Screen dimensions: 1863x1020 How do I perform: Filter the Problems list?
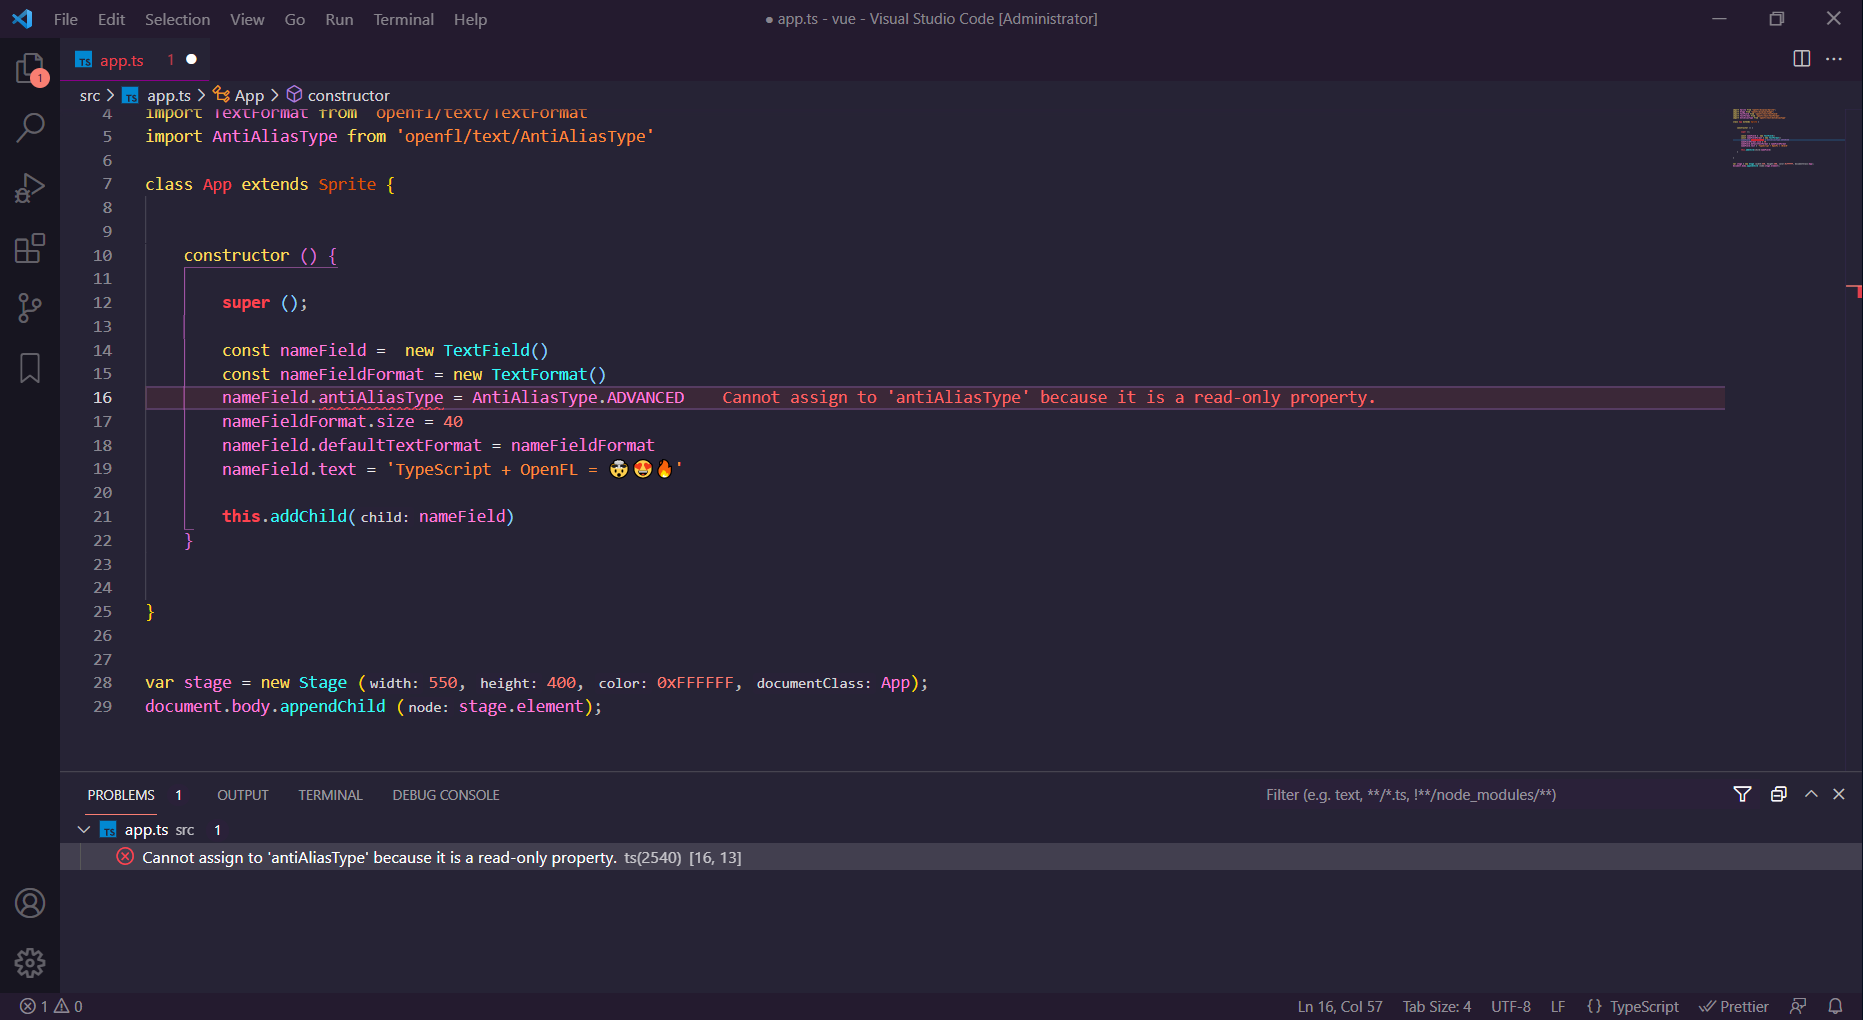coord(1743,794)
